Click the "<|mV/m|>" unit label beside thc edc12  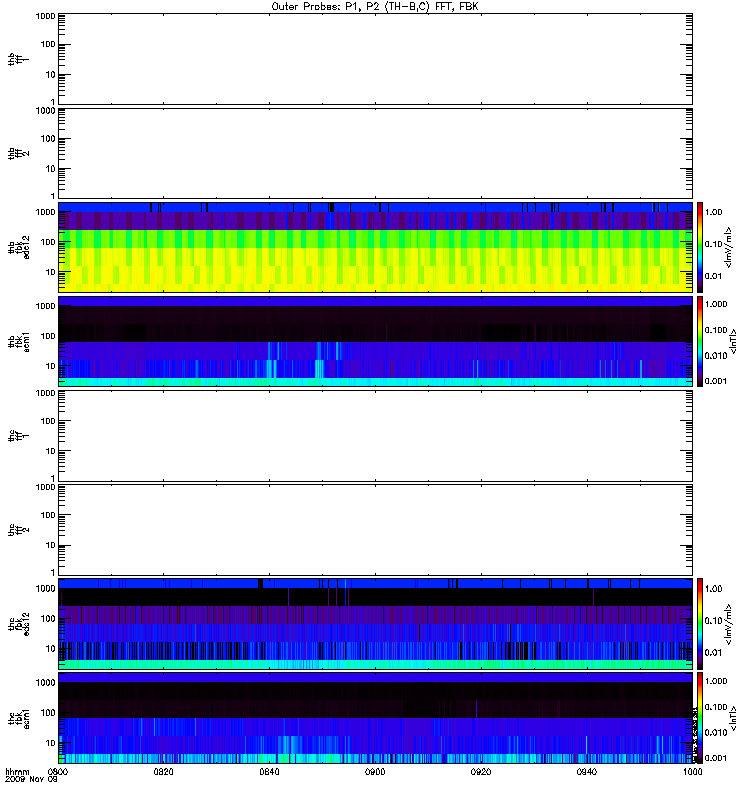pyautogui.click(x=729, y=624)
